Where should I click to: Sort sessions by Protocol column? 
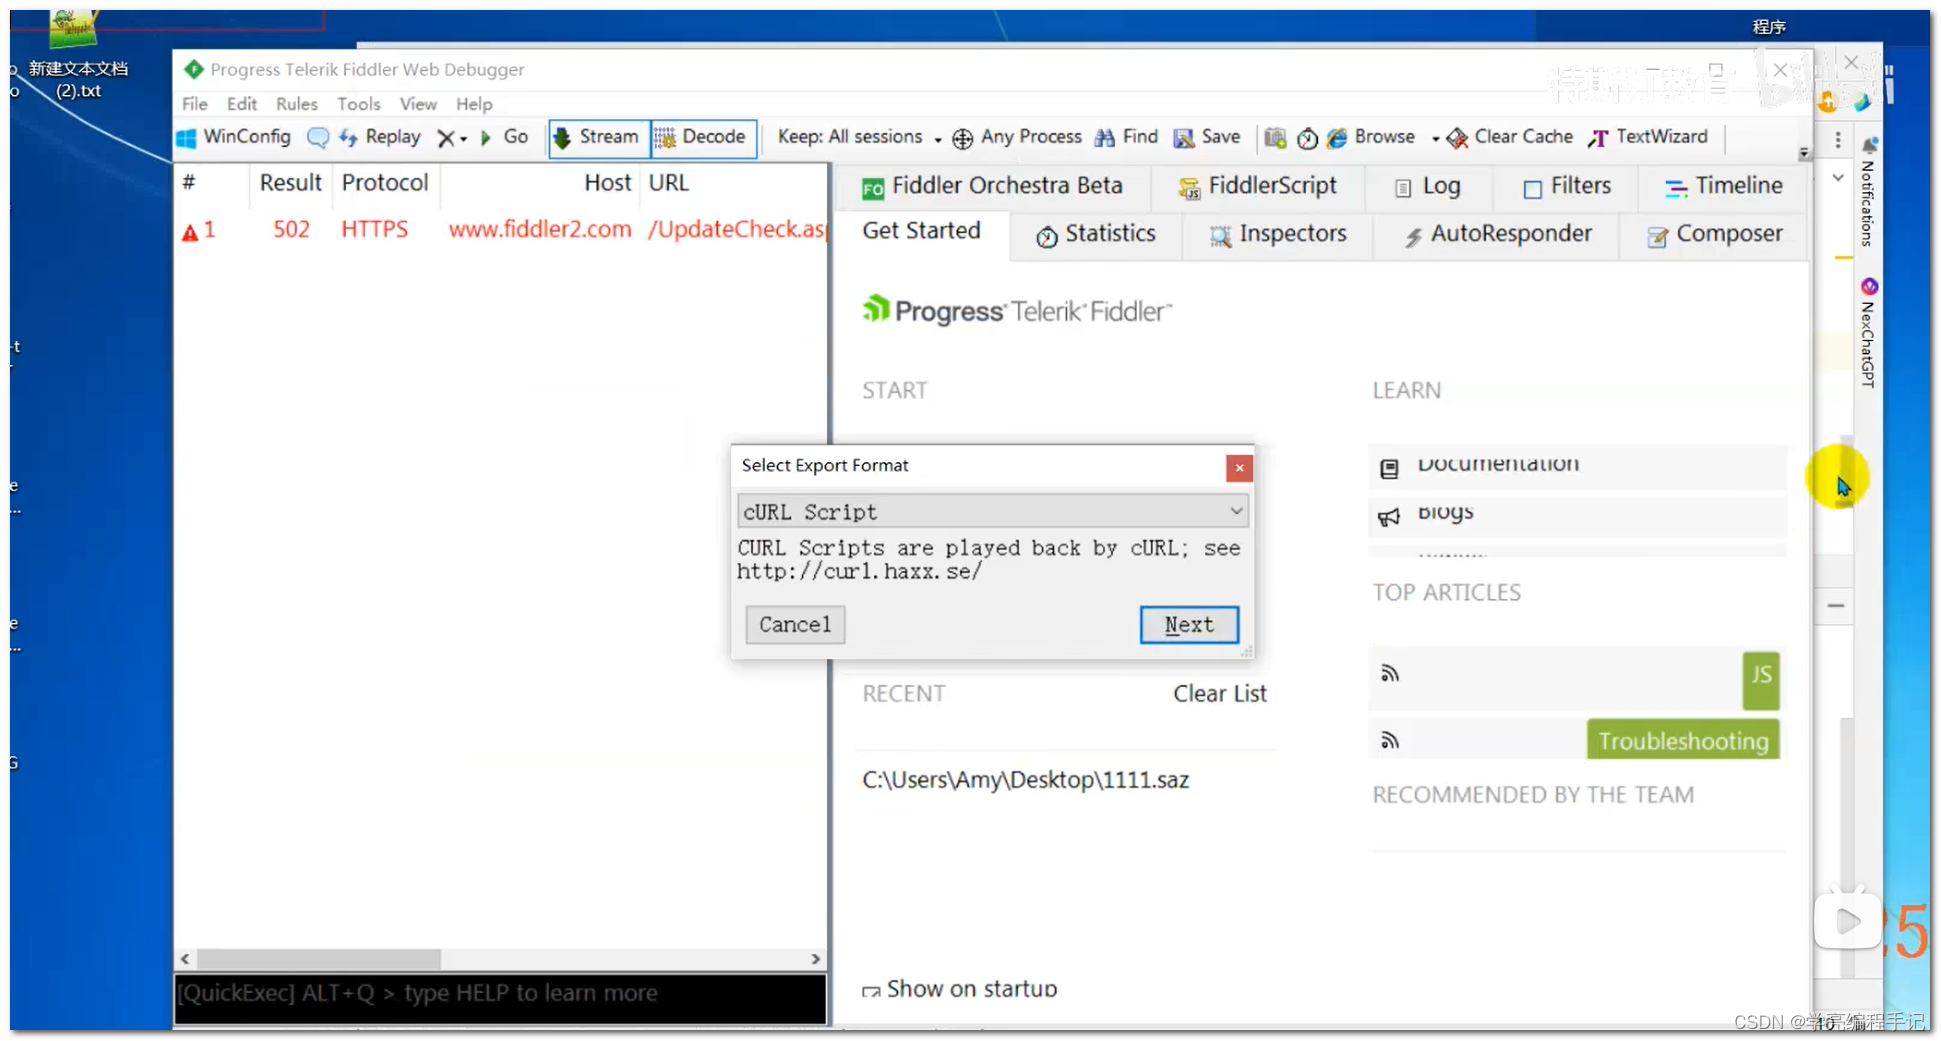pyautogui.click(x=385, y=183)
